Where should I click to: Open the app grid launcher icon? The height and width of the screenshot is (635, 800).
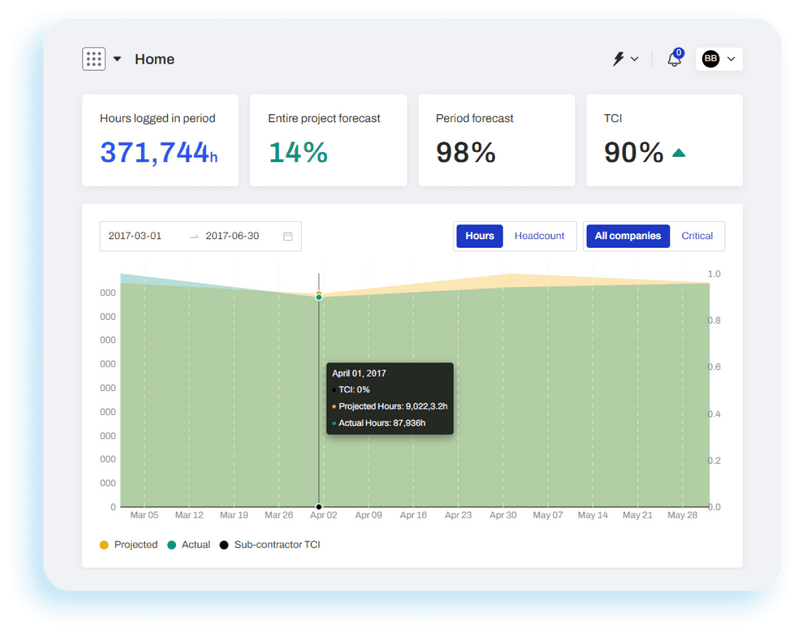tap(93, 58)
